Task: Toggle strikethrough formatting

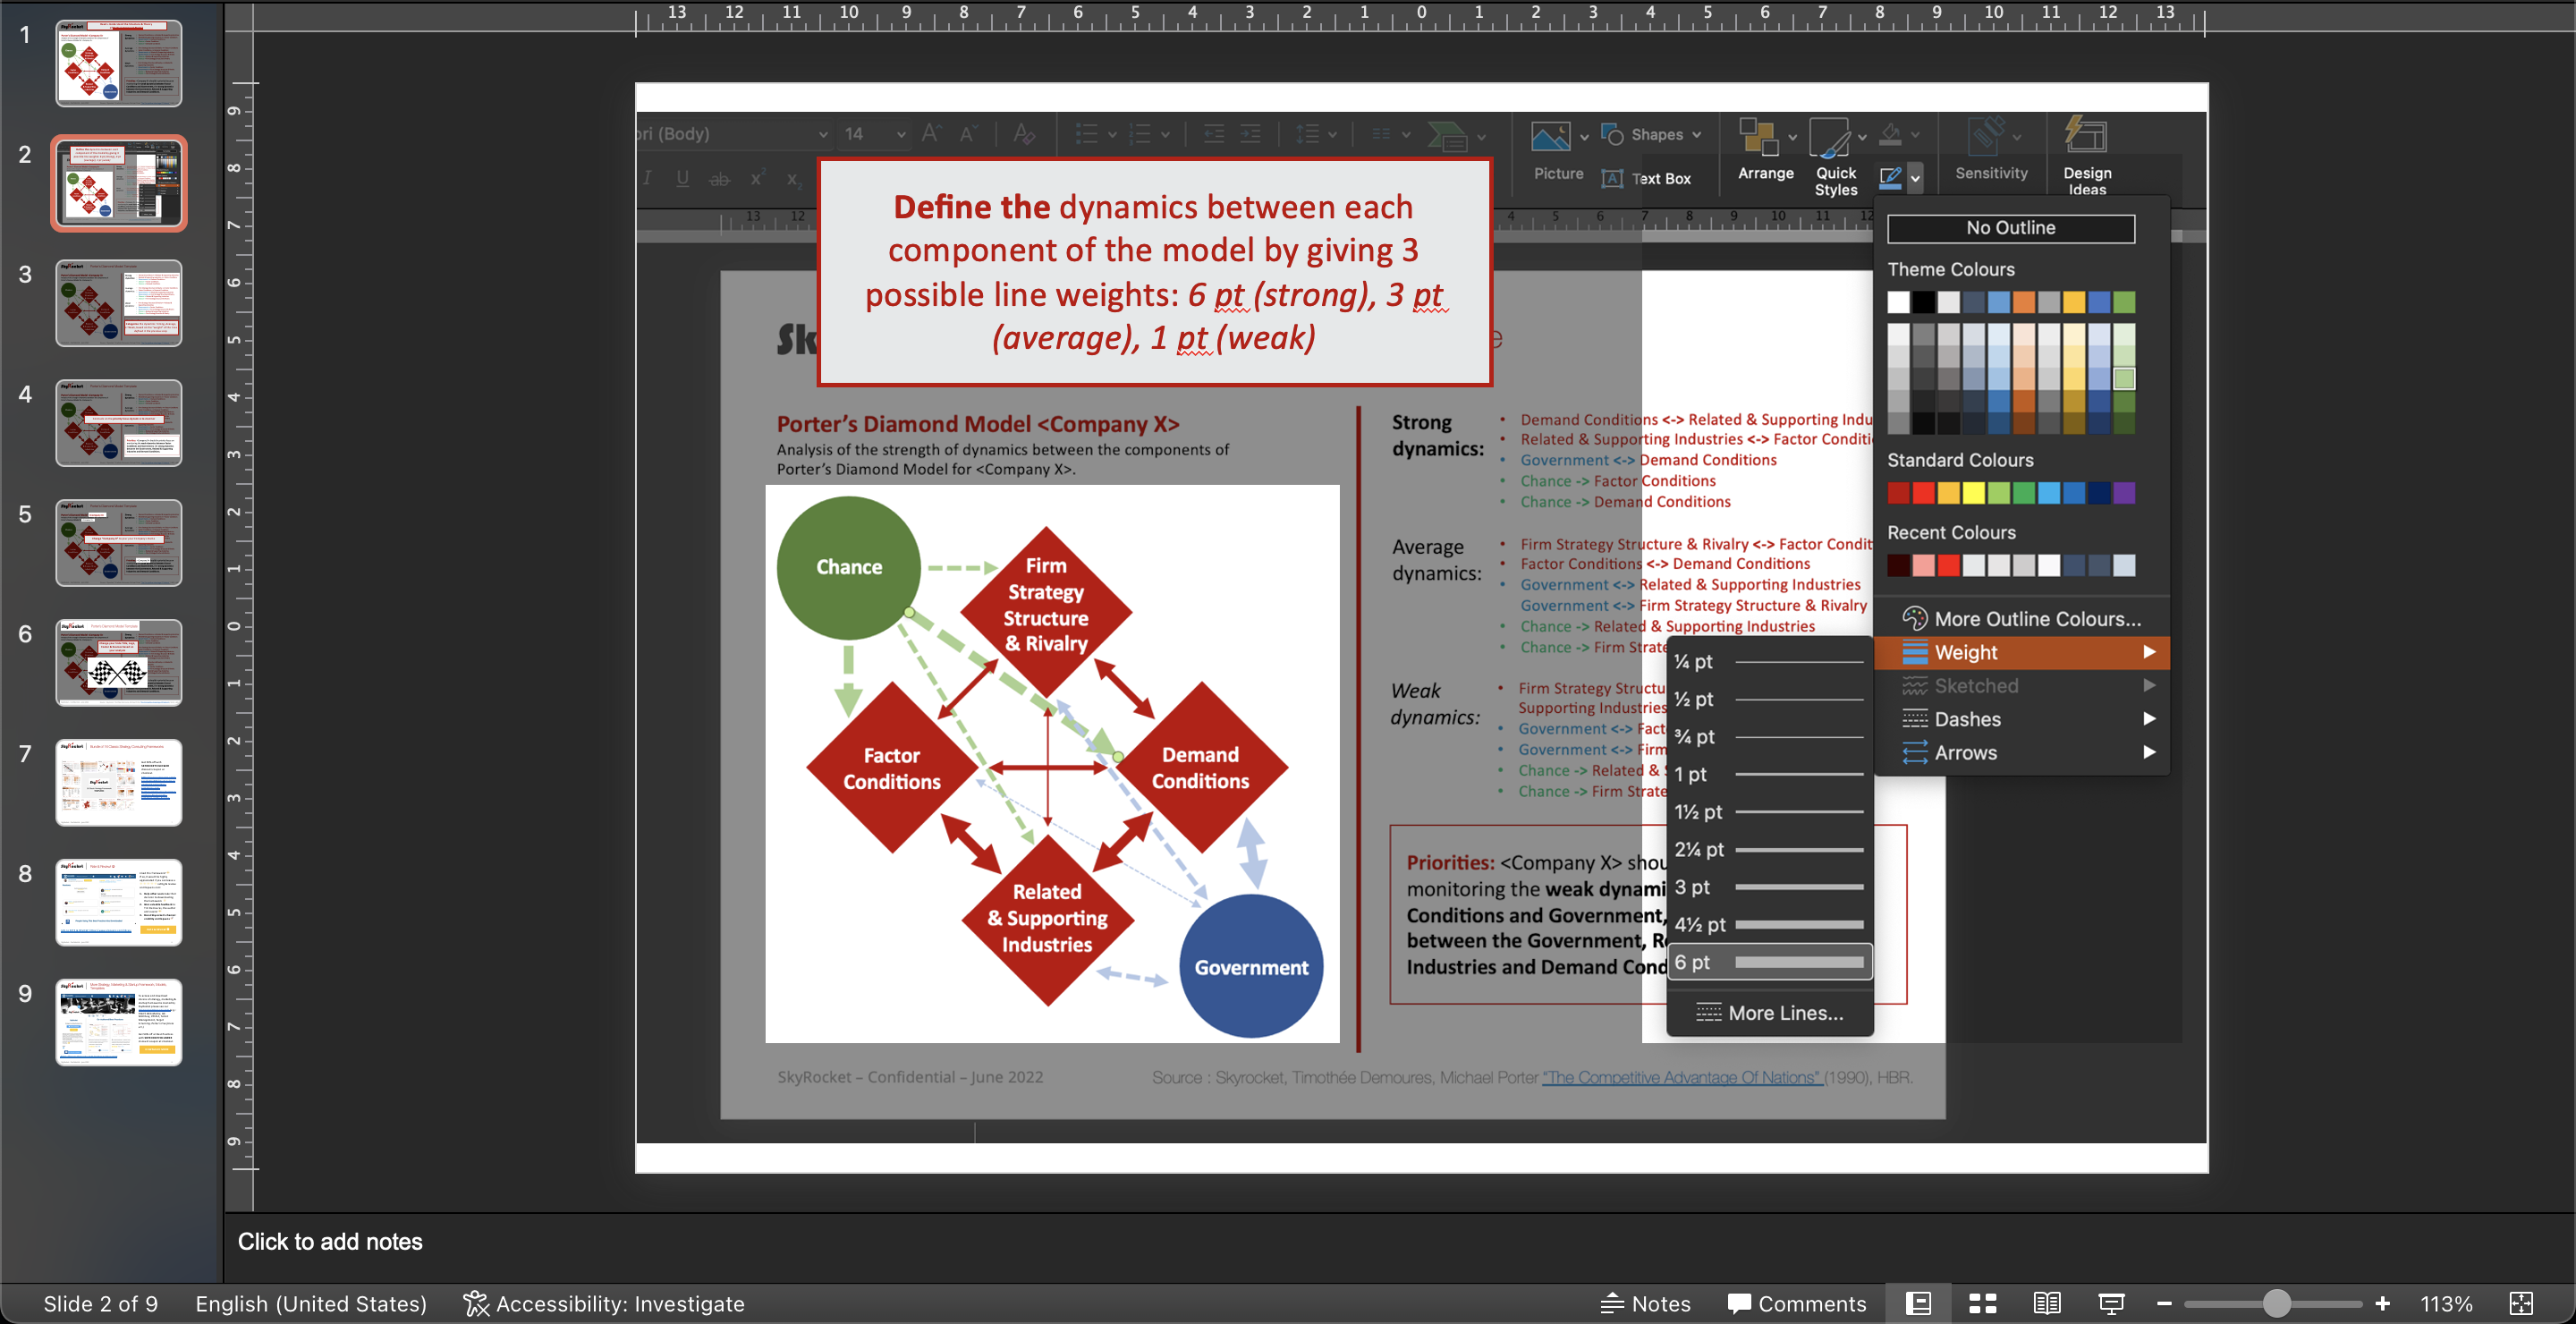Action: (718, 178)
